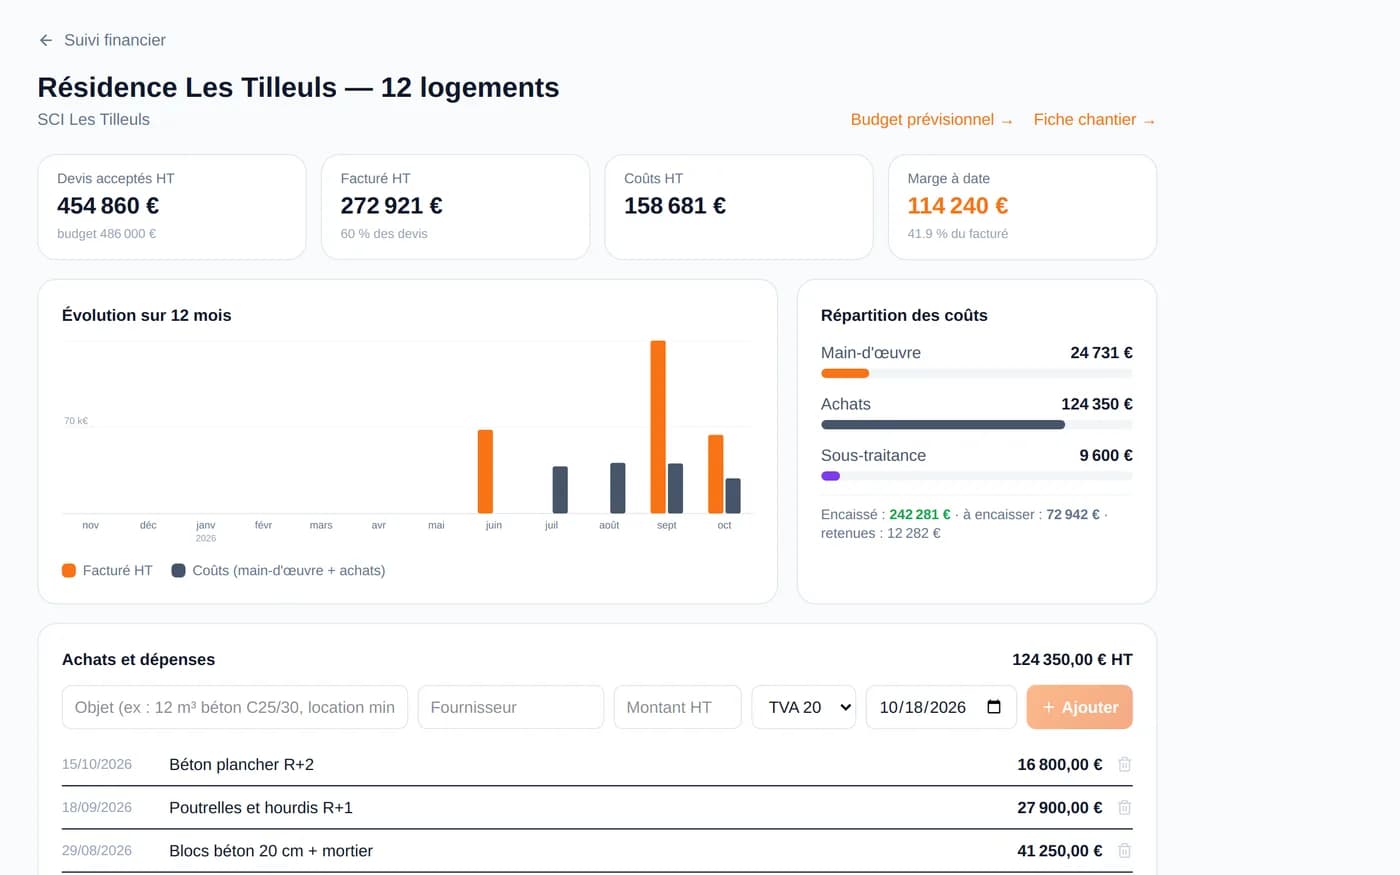Image resolution: width=1400 pixels, height=875 pixels.
Task: Click the Sous-traitance cost progress bar
Action: click(977, 476)
